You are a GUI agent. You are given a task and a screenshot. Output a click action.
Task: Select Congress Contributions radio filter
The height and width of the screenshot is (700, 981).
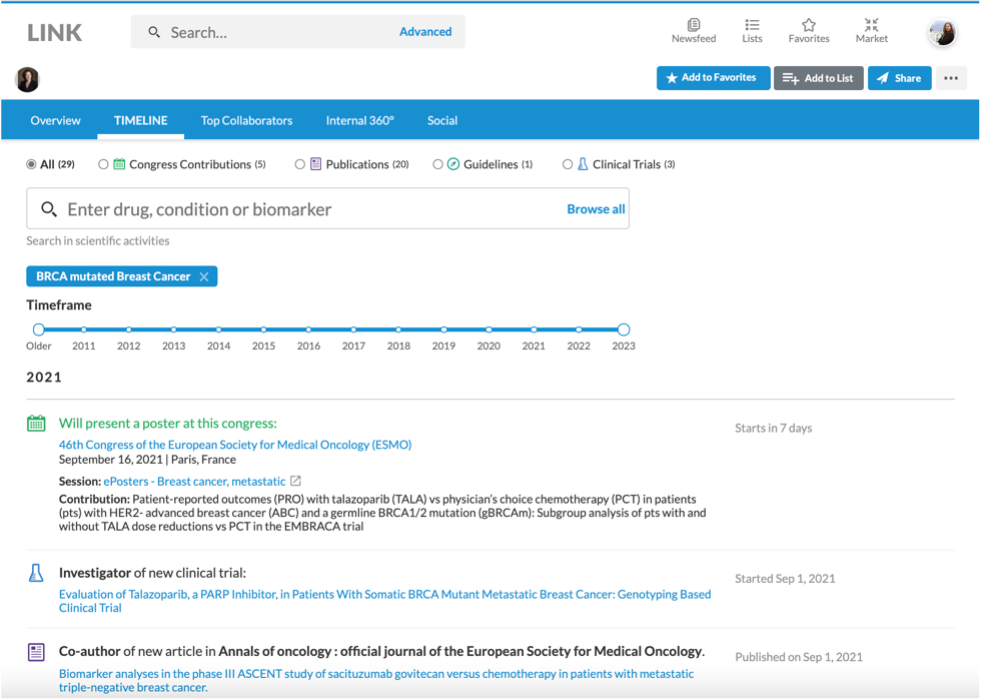(x=104, y=164)
